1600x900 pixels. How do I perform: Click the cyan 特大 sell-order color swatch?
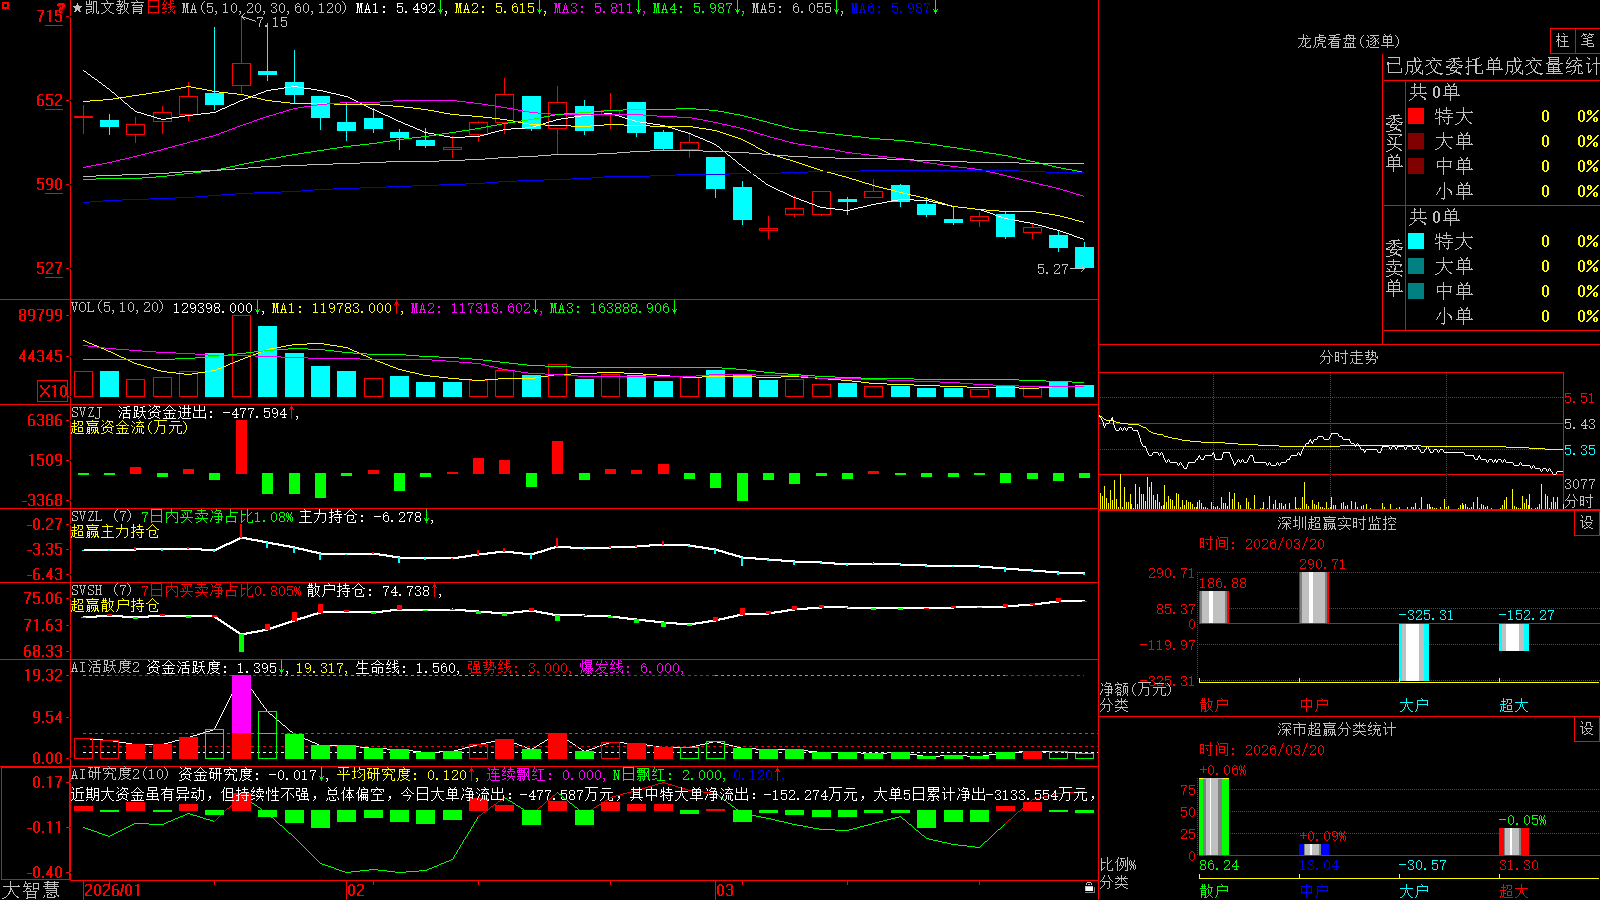[x=1416, y=241]
